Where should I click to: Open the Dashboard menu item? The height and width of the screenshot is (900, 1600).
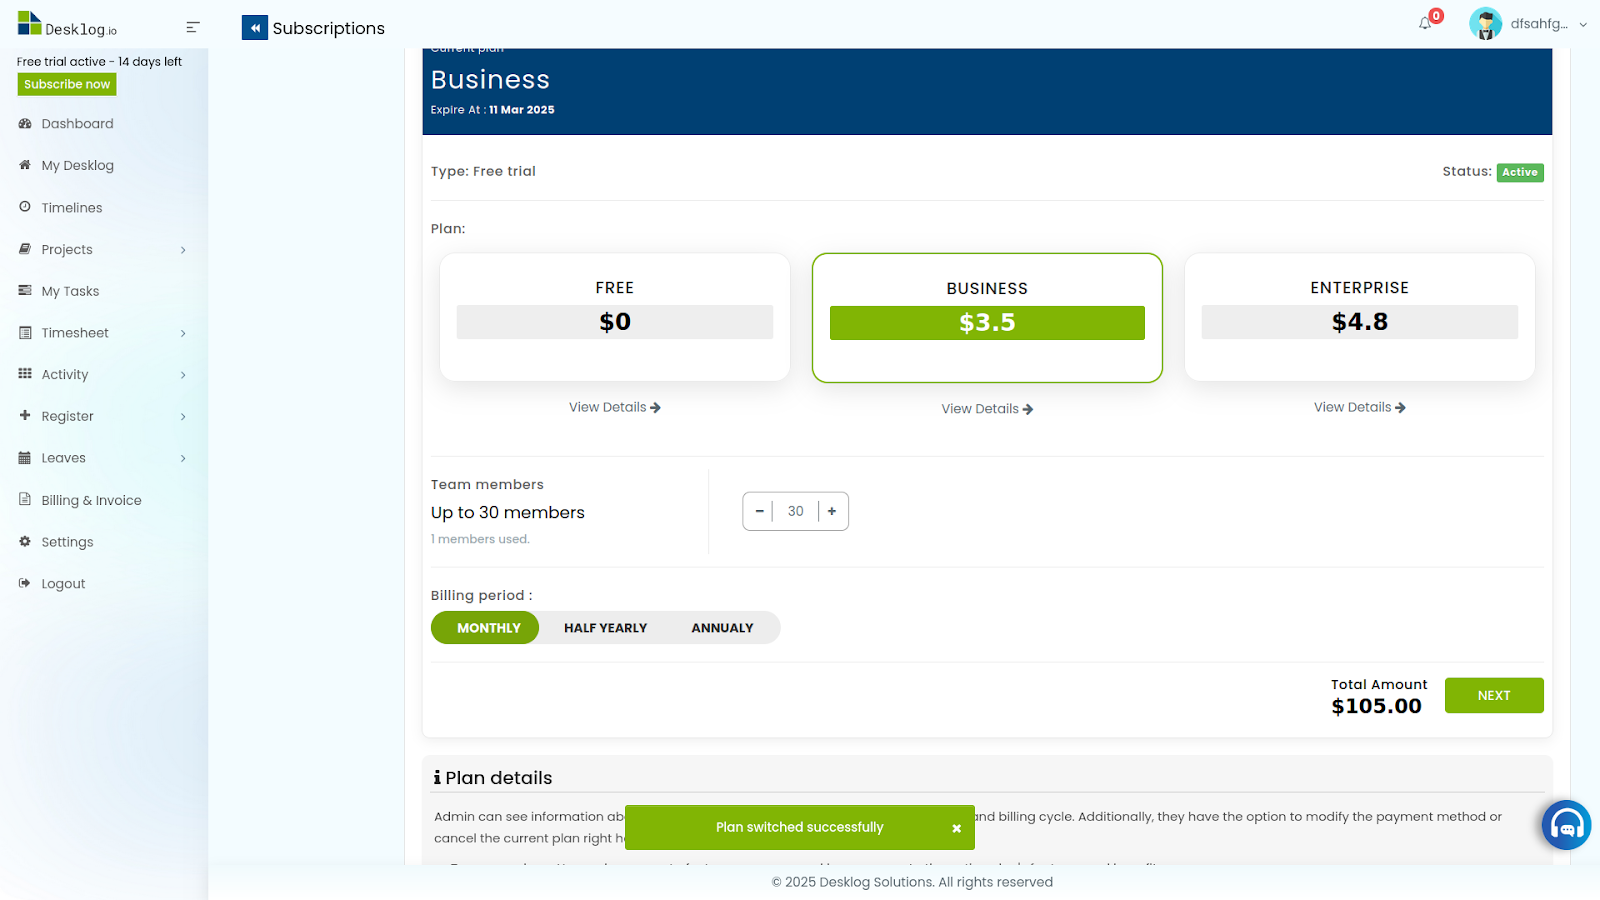[x=77, y=124]
